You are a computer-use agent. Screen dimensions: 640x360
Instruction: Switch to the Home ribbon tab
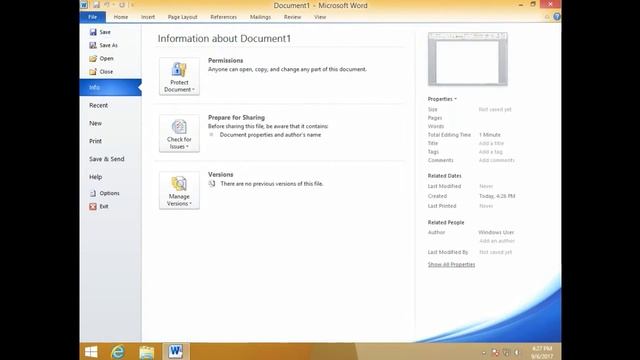pyautogui.click(x=121, y=17)
